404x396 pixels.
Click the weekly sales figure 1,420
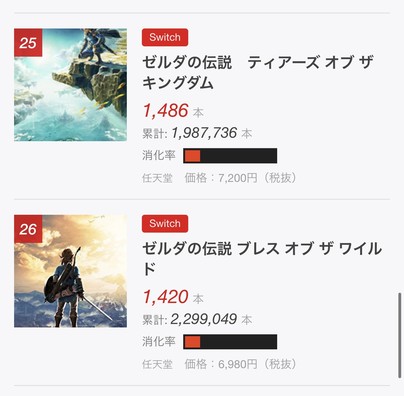[x=166, y=297]
